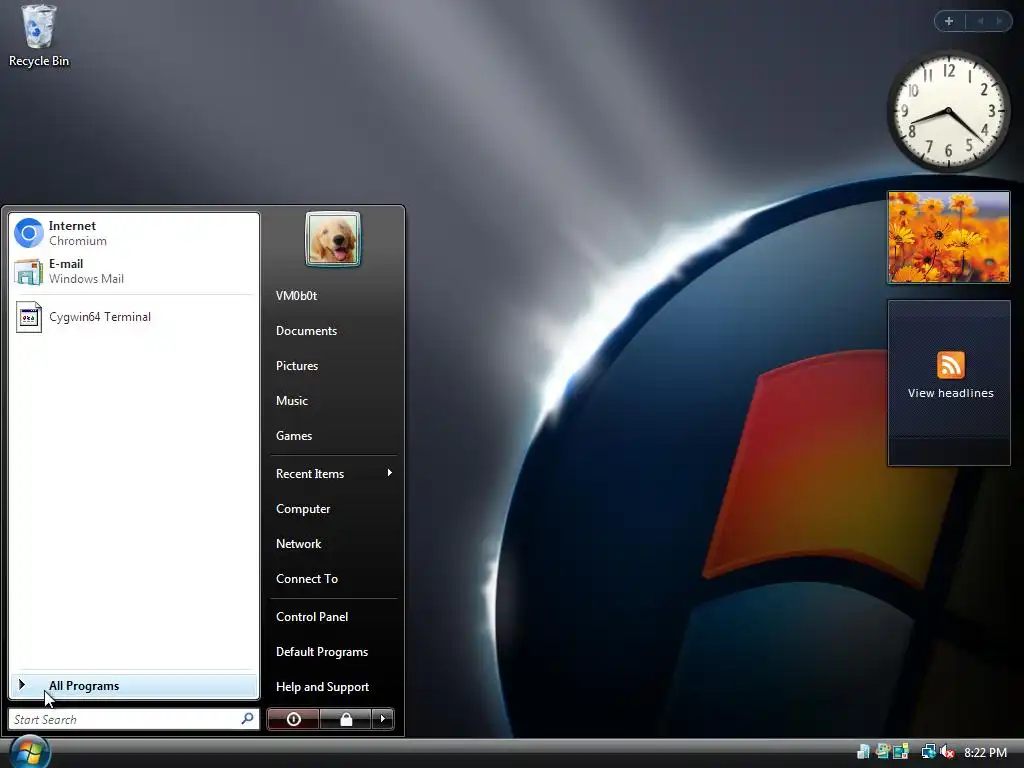Expand the All Programs list
Image resolution: width=1024 pixels, height=768 pixels.
[x=134, y=686]
